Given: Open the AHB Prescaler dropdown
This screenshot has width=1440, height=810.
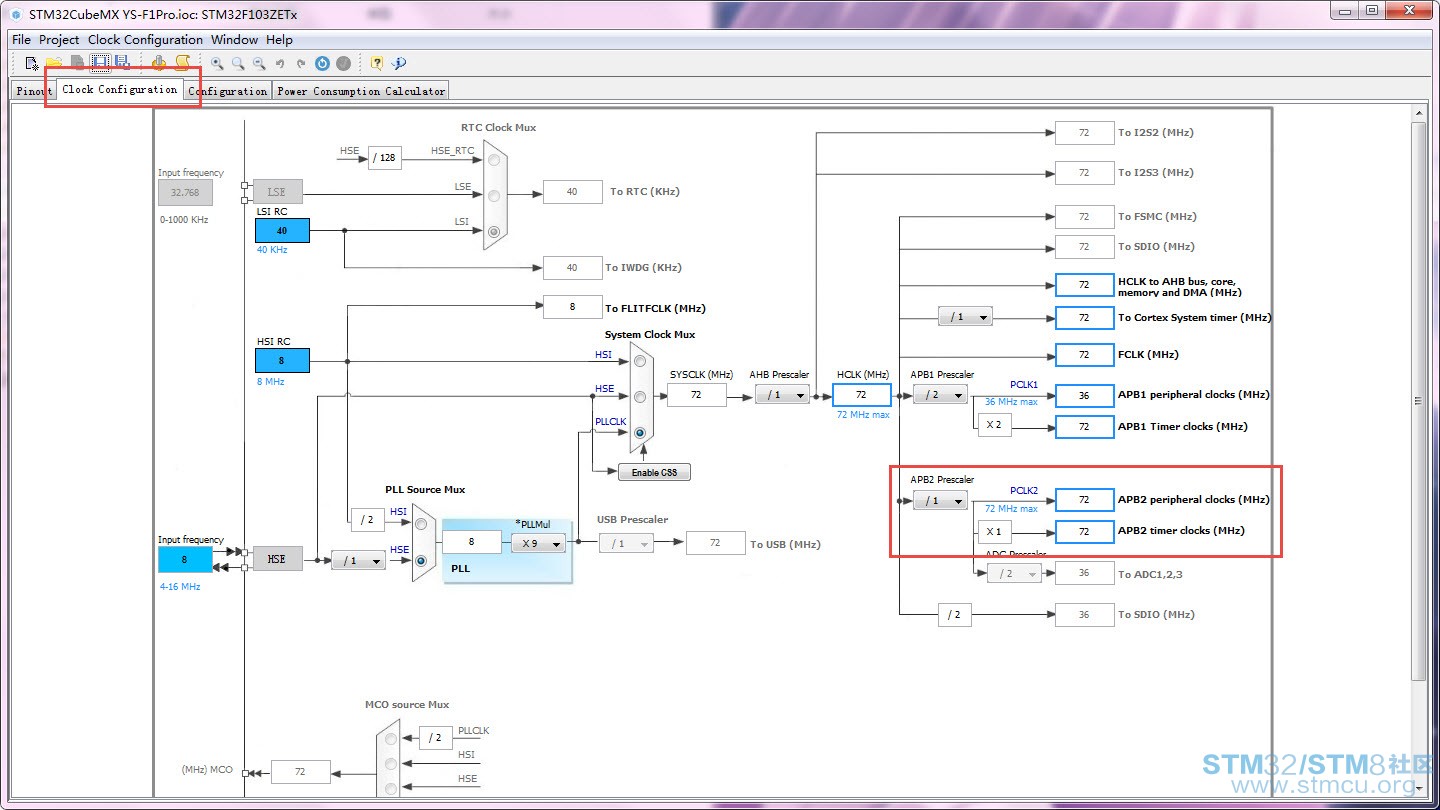Looking at the screenshot, I should click(x=782, y=395).
